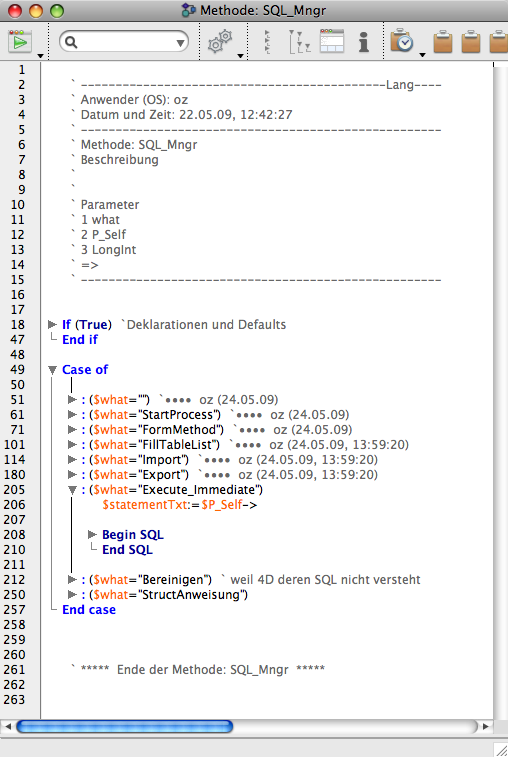Open the dropdown arrow beside the clipboard clock icon
The height and width of the screenshot is (757, 508).
(422, 55)
